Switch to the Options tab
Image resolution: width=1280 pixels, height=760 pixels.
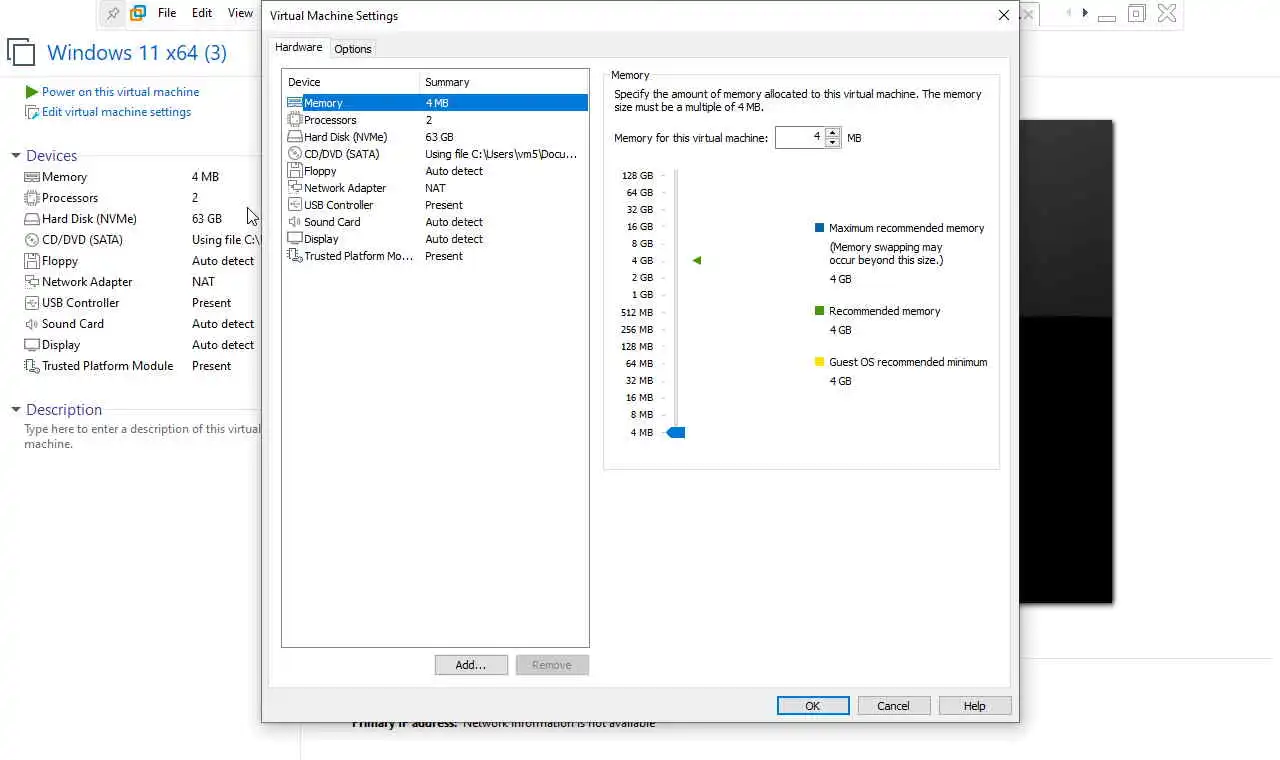[353, 49]
